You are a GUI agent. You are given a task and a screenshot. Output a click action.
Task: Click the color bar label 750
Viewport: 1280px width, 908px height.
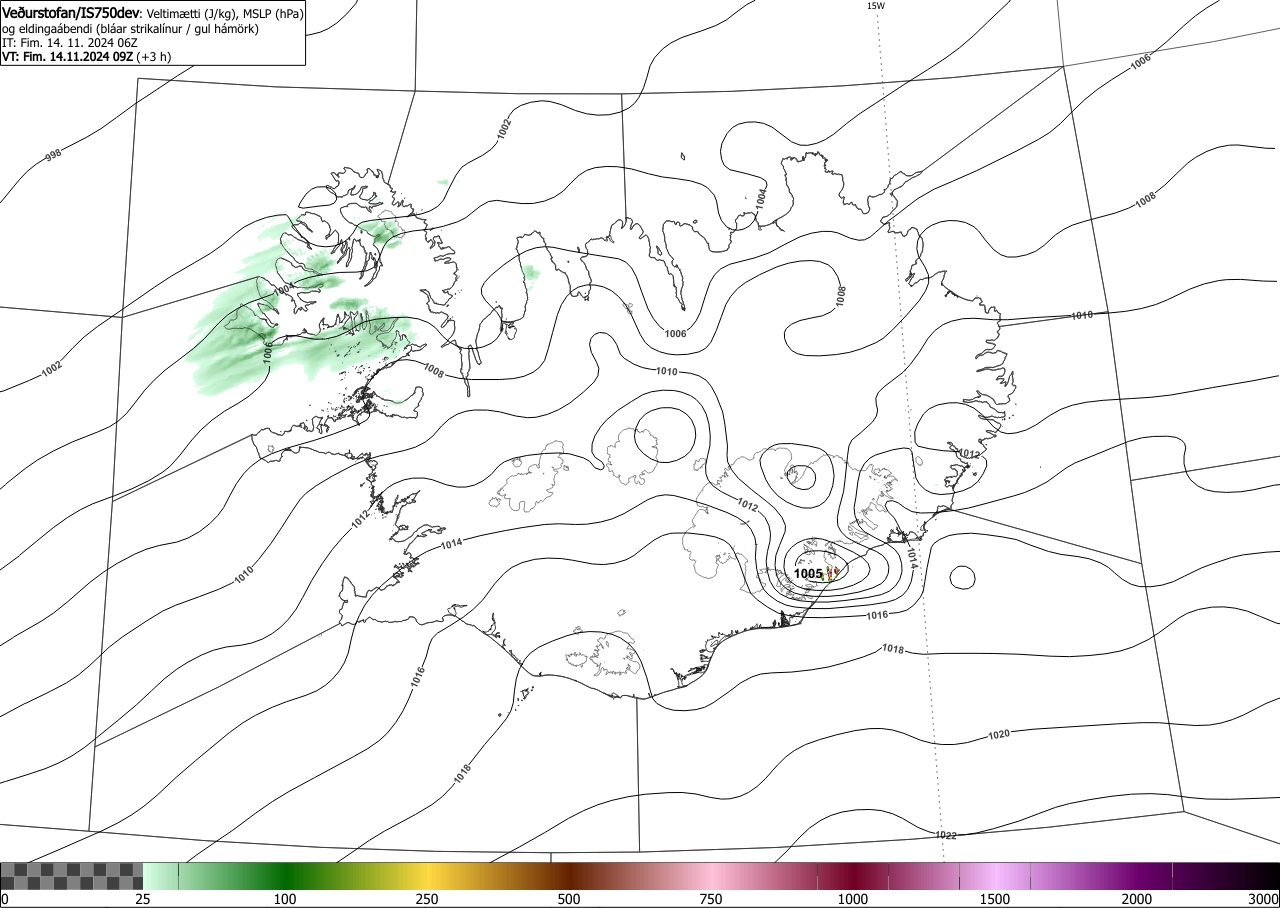click(711, 899)
